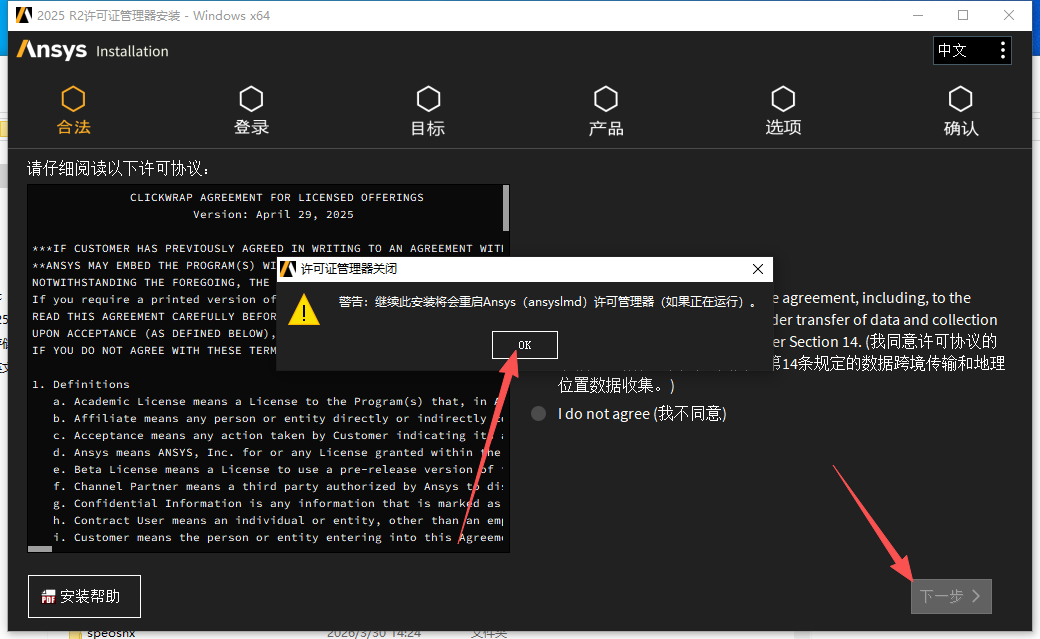Click the 登录 step hexagon icon

[250, 100]
